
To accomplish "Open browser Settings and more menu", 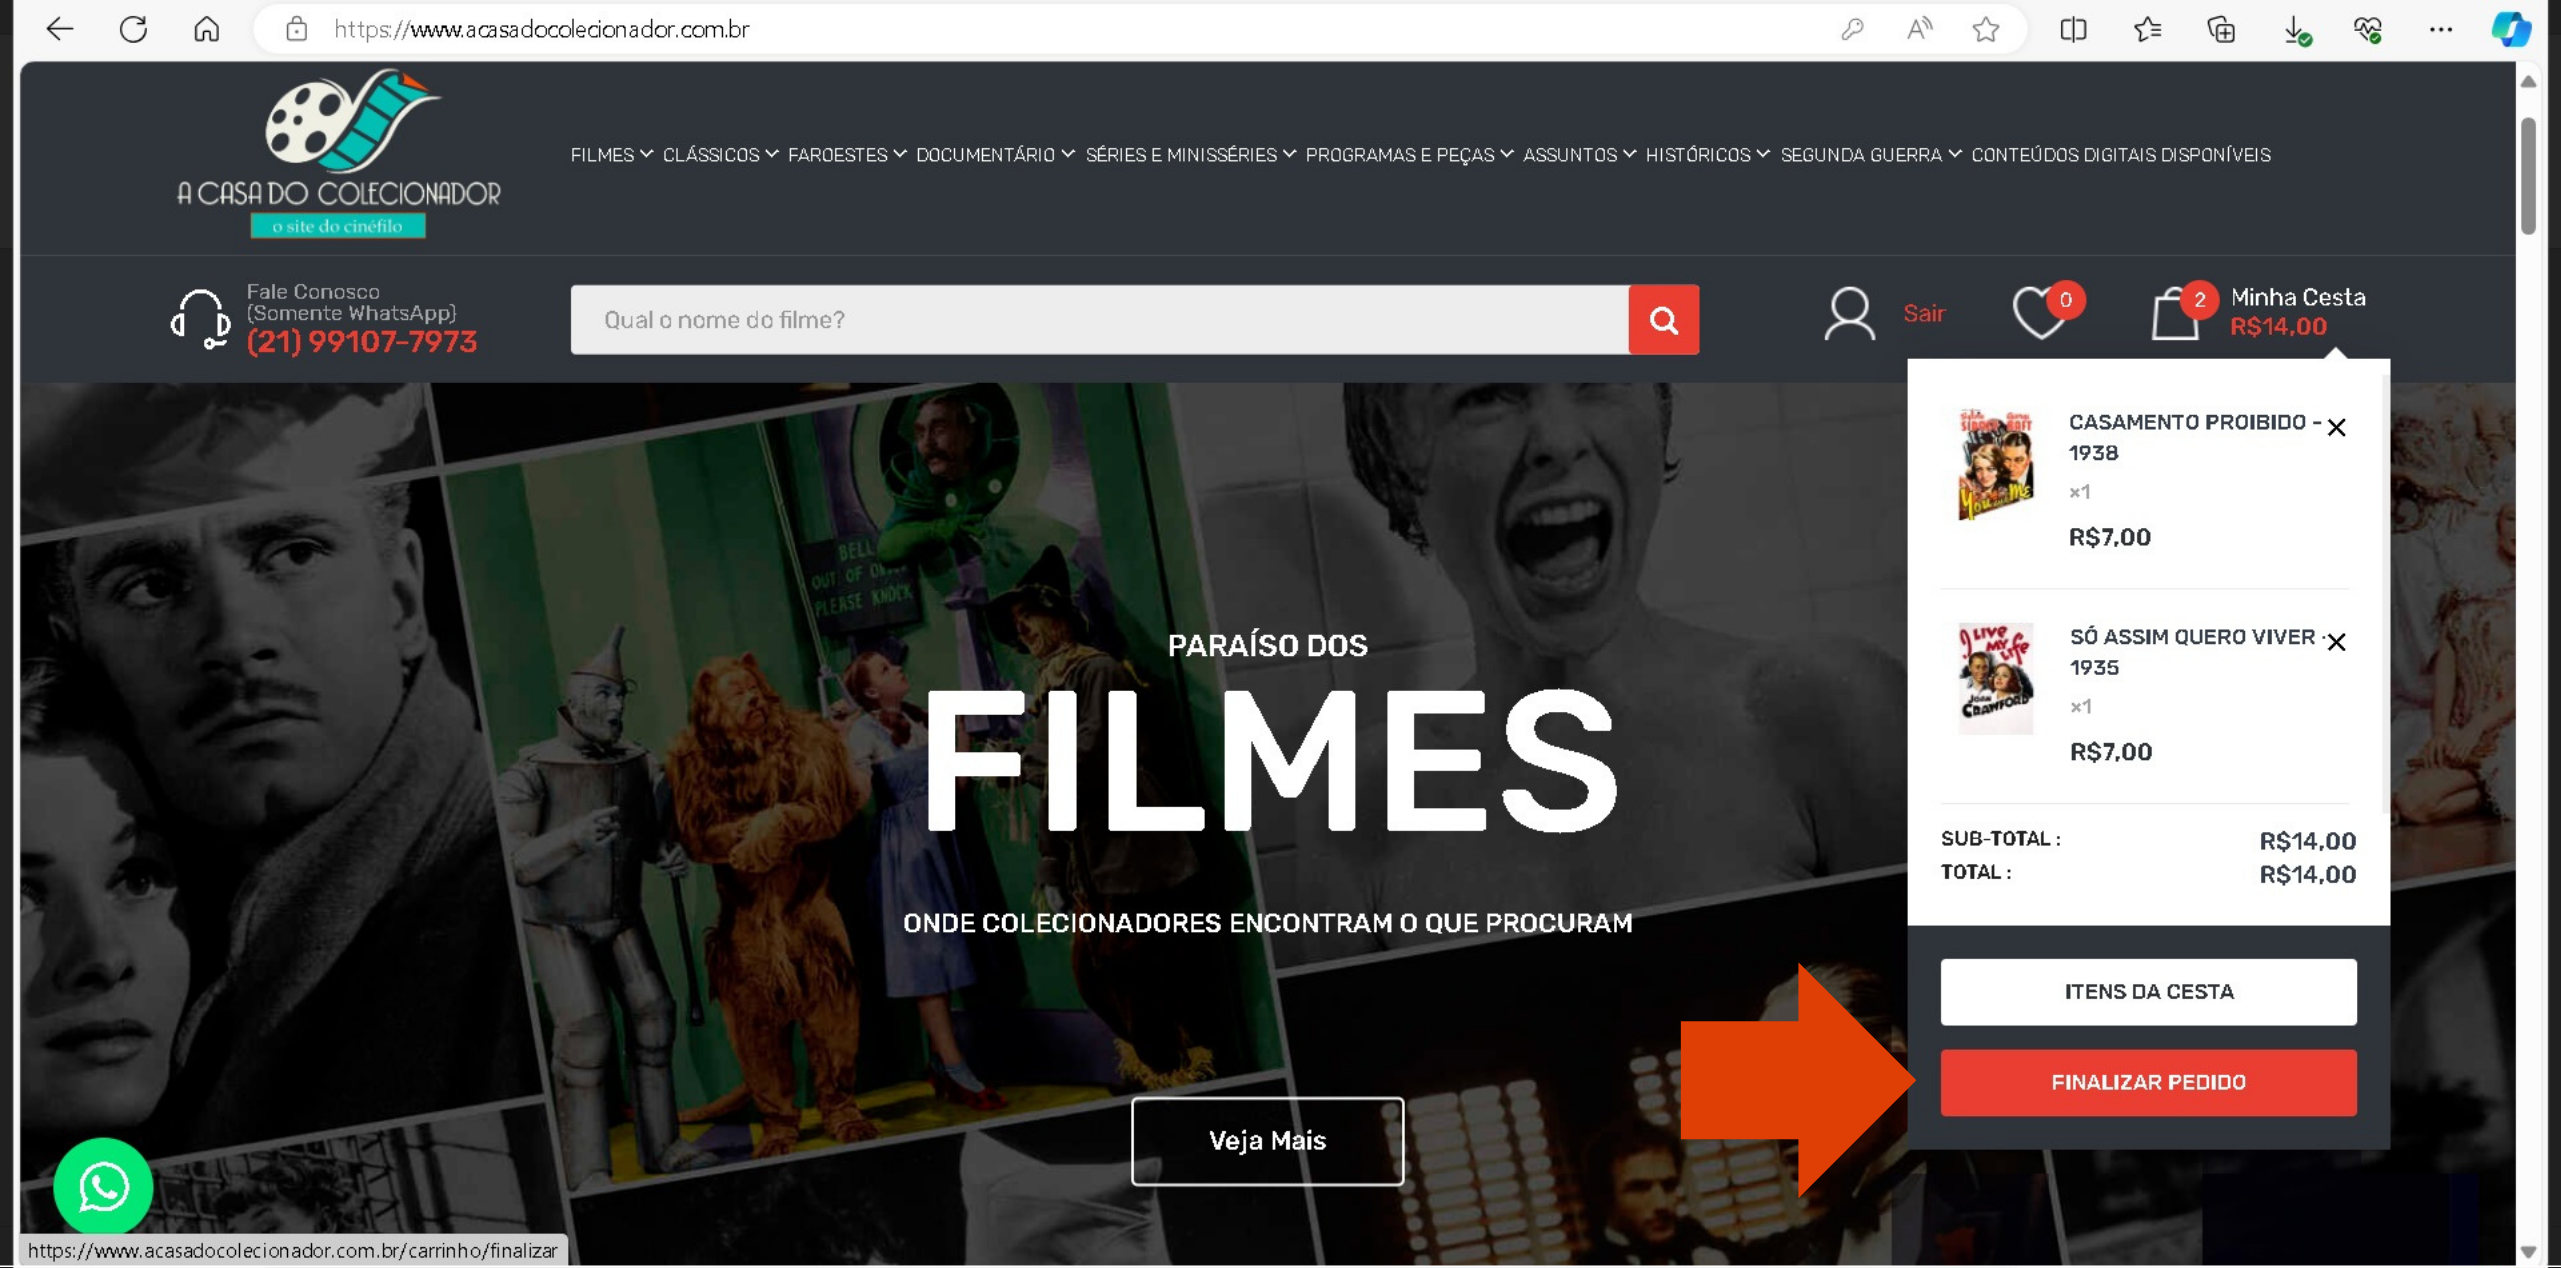I will point(2441,29).
